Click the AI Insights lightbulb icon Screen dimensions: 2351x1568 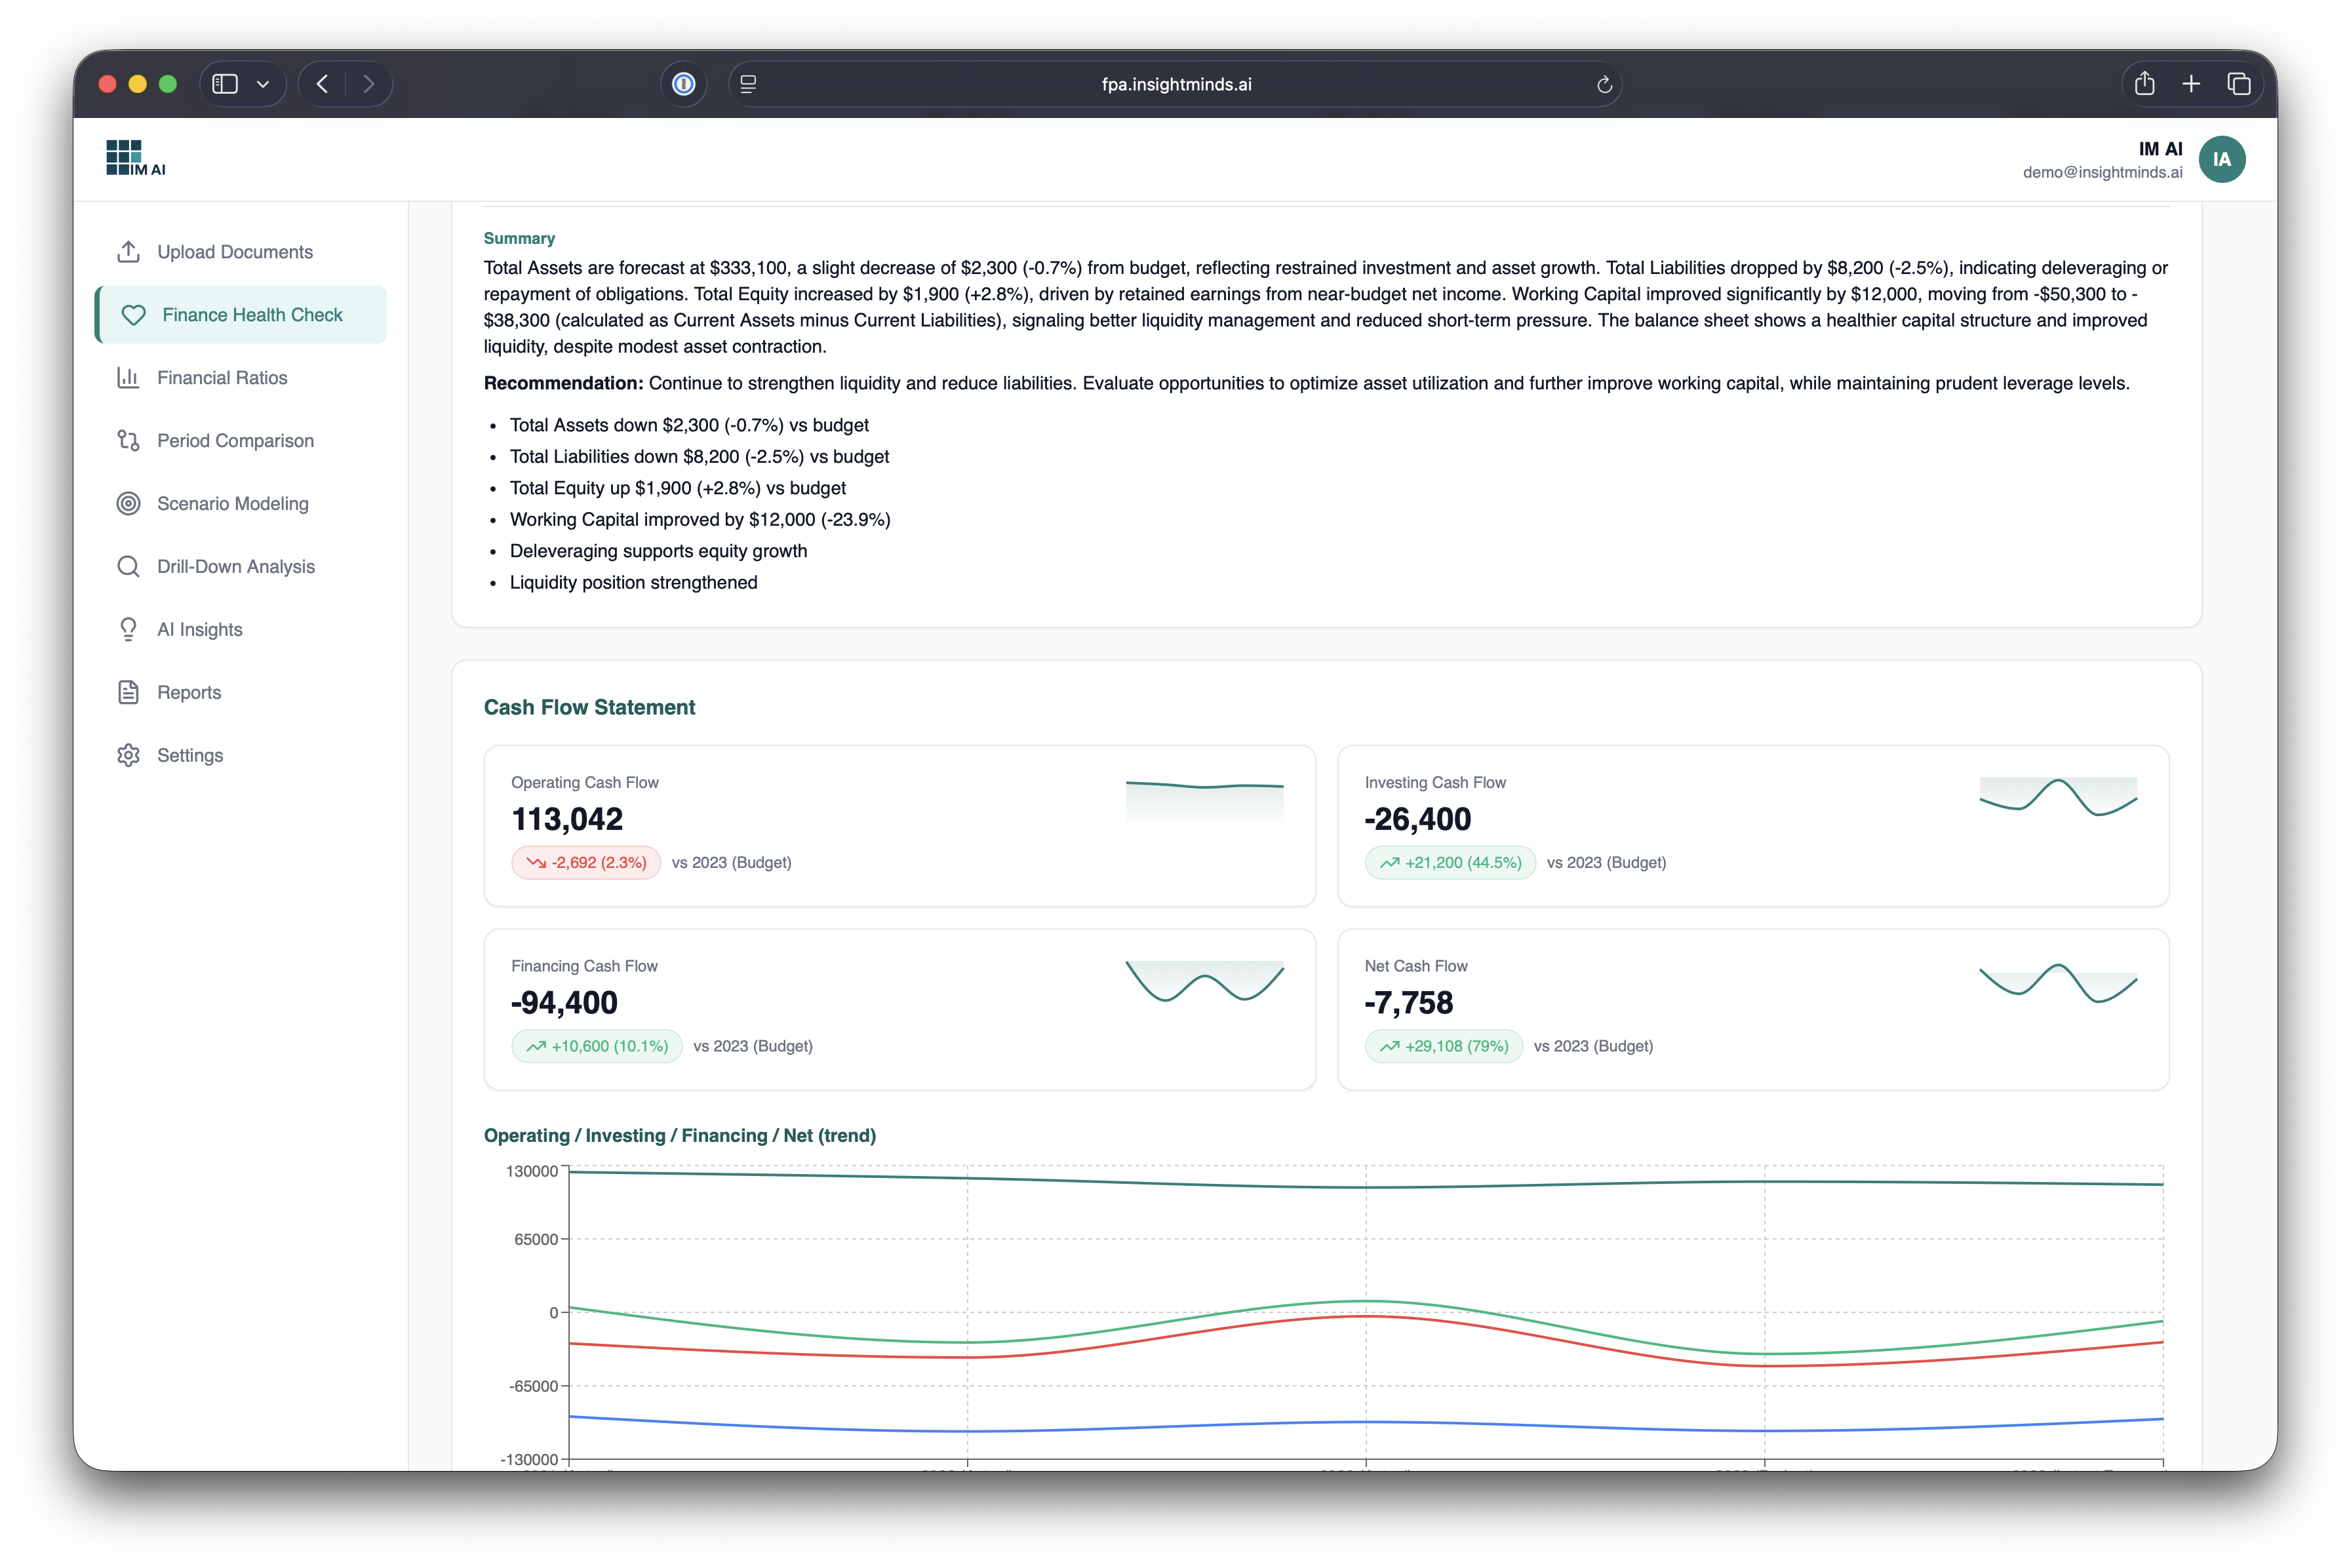click(128, 630)
